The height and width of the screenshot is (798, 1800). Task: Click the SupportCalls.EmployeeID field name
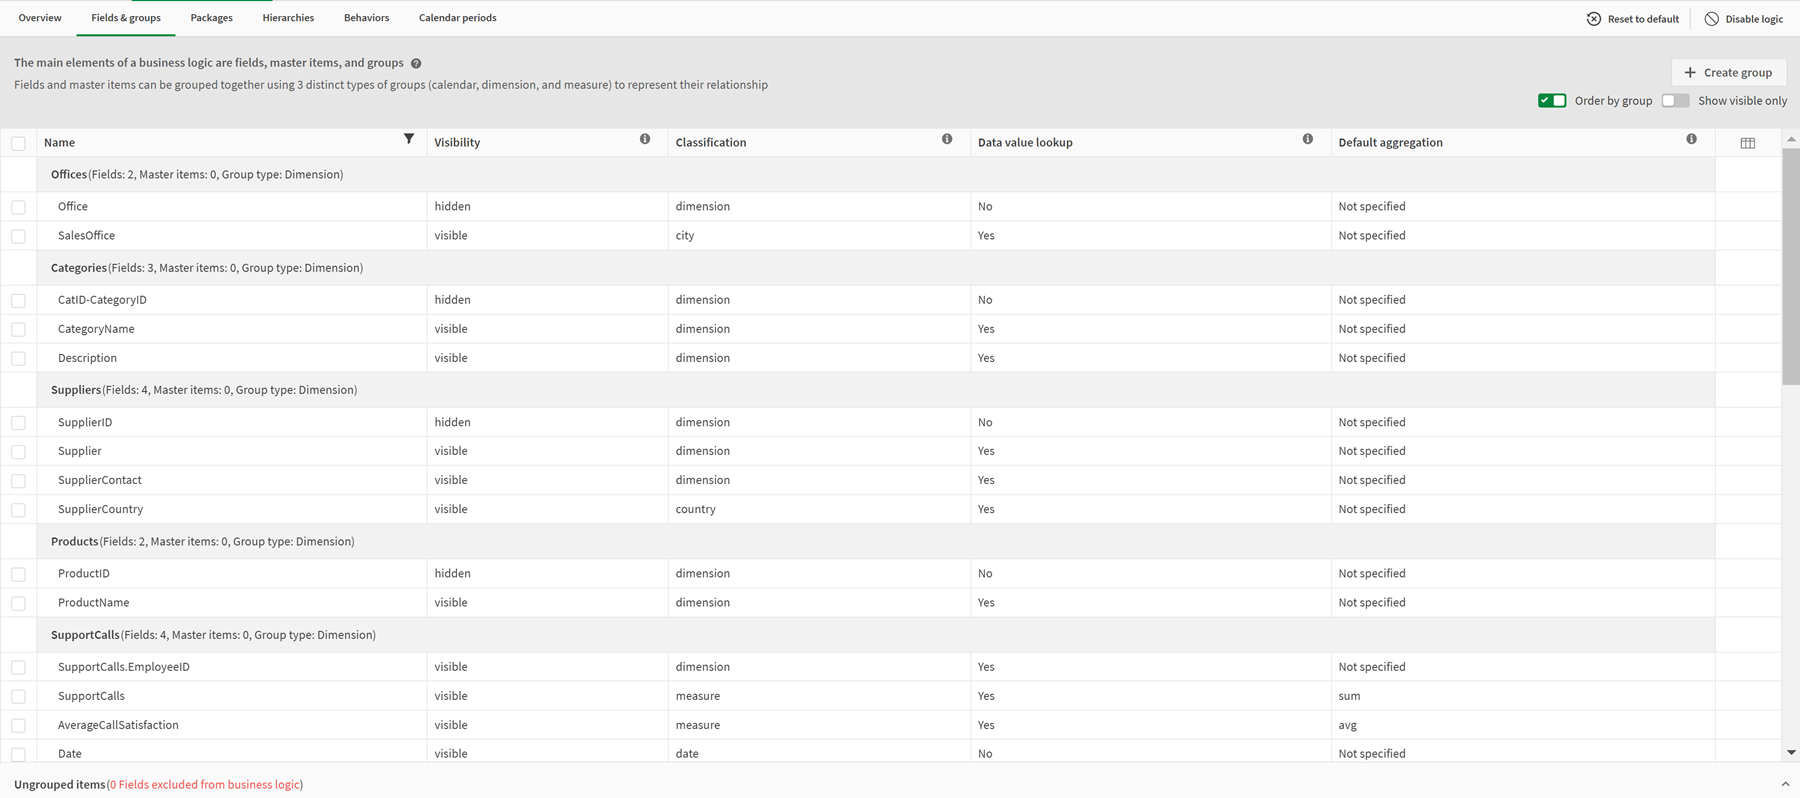[x=124, y=667]
